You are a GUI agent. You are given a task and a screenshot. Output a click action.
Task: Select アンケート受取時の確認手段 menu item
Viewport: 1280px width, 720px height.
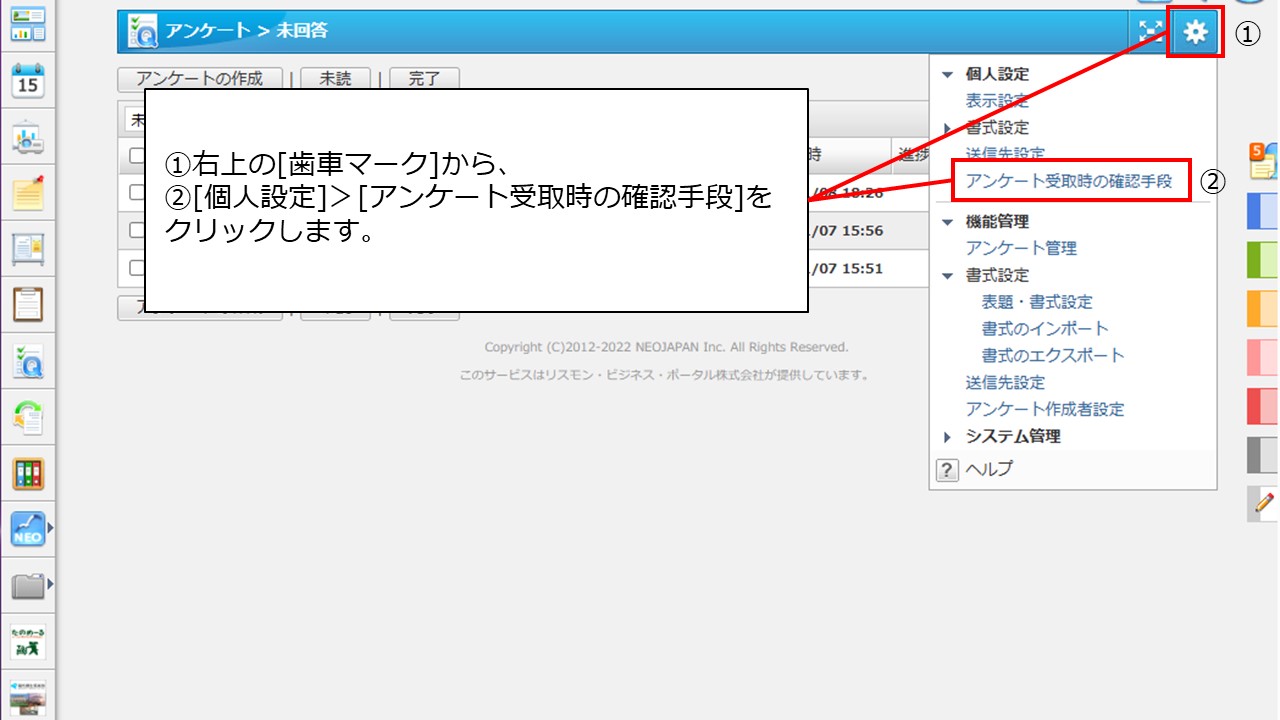pos(1068,181)
